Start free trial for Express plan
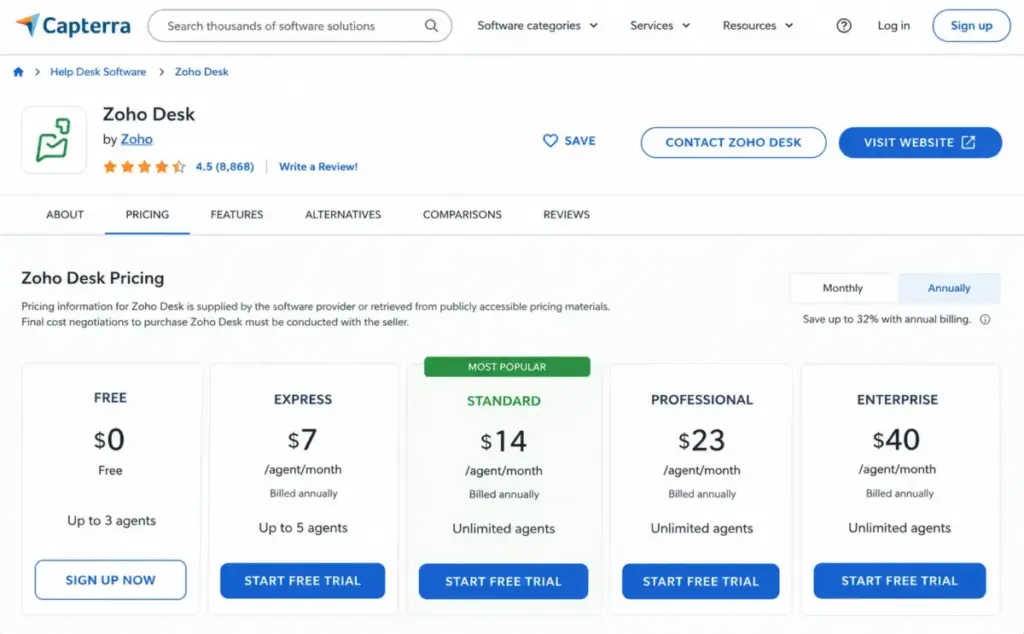This screenshot has height=634, width=1024. 302,580
